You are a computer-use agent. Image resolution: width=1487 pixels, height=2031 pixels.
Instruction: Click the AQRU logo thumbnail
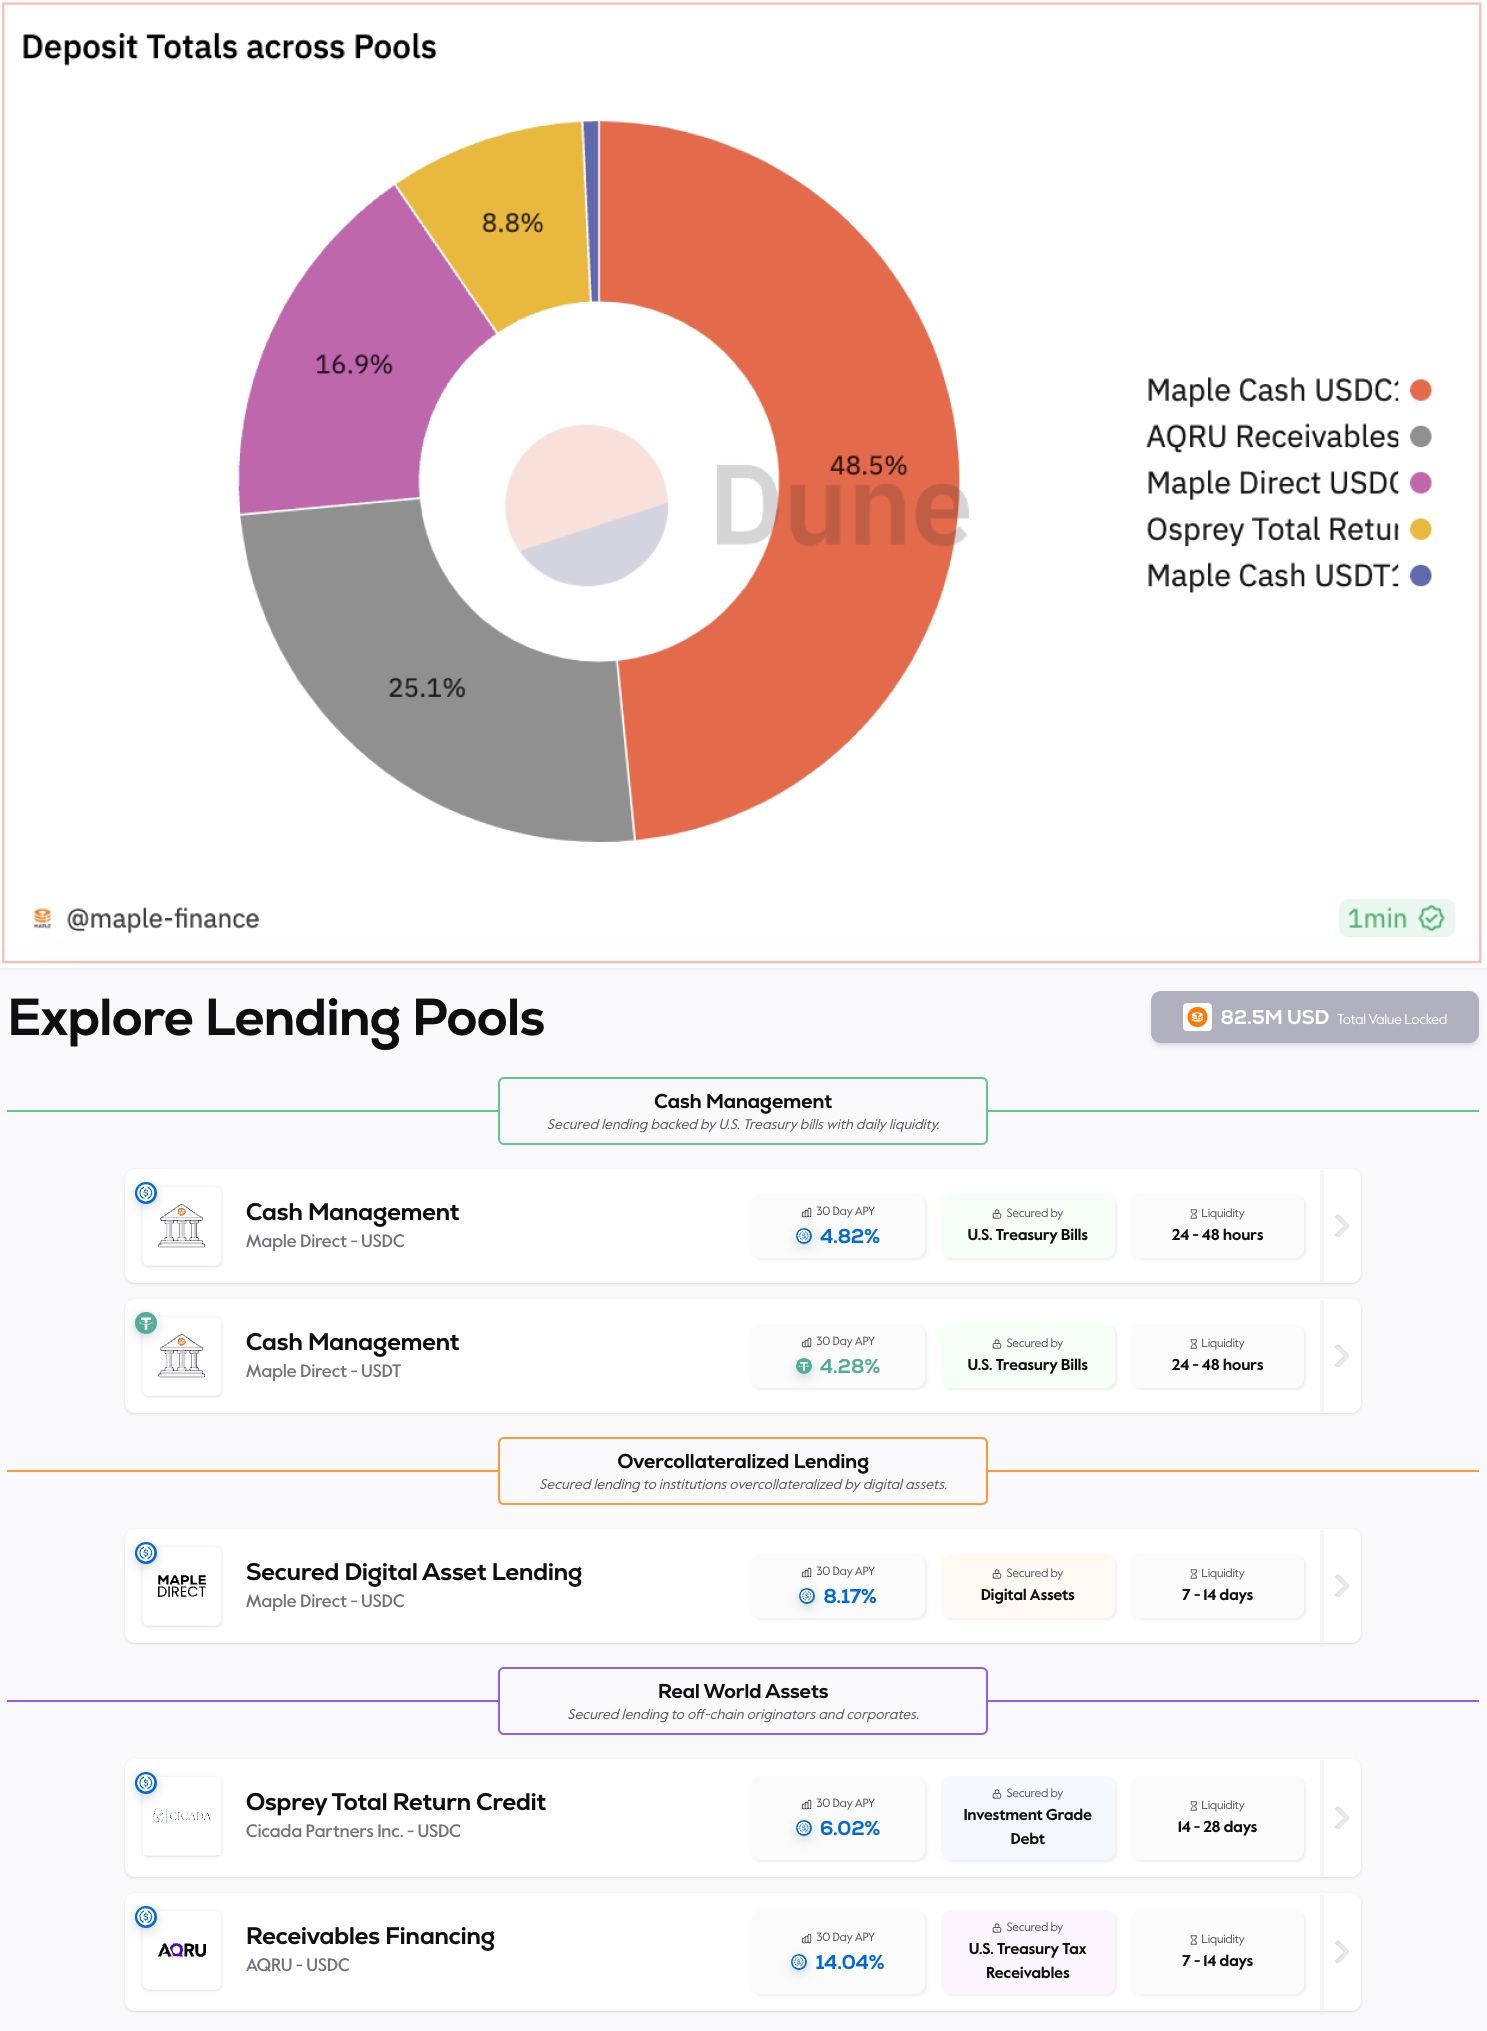point(182,1950)
